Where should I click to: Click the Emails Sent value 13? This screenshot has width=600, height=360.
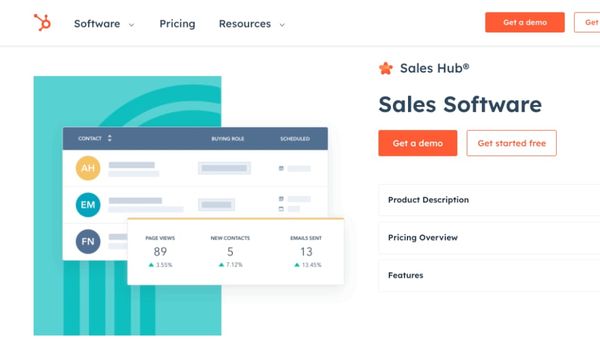[306, 251]
